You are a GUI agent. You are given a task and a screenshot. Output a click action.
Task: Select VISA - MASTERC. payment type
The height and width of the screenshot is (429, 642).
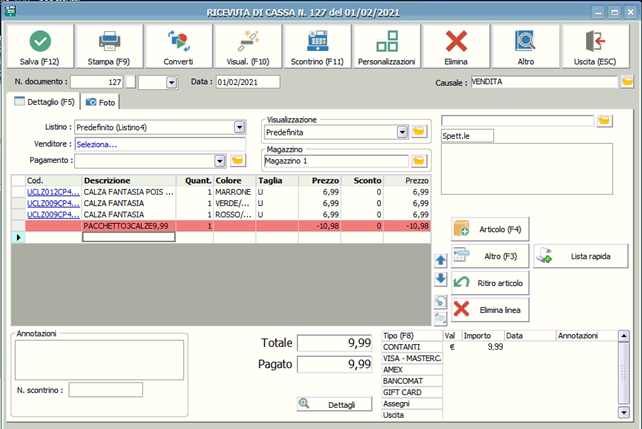click(411, 358)
